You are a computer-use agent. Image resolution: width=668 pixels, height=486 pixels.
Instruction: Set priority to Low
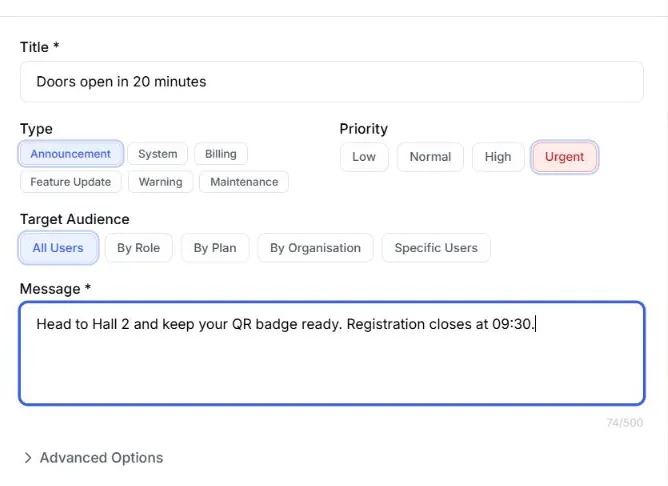point(364,157)
